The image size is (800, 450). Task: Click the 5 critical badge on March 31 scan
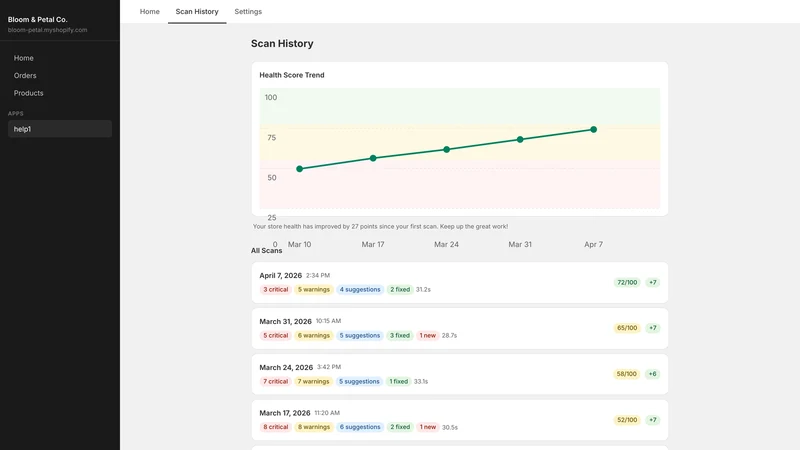276,336
